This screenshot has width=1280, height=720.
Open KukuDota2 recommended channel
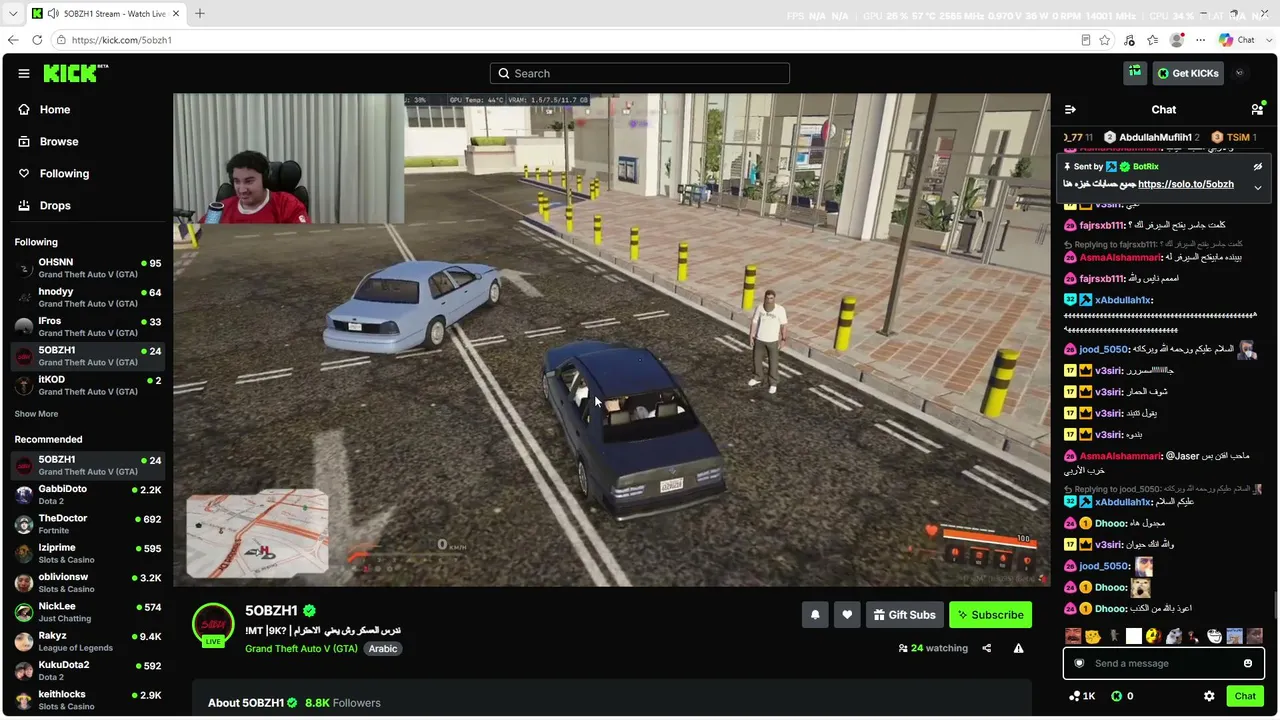point(86,671)
